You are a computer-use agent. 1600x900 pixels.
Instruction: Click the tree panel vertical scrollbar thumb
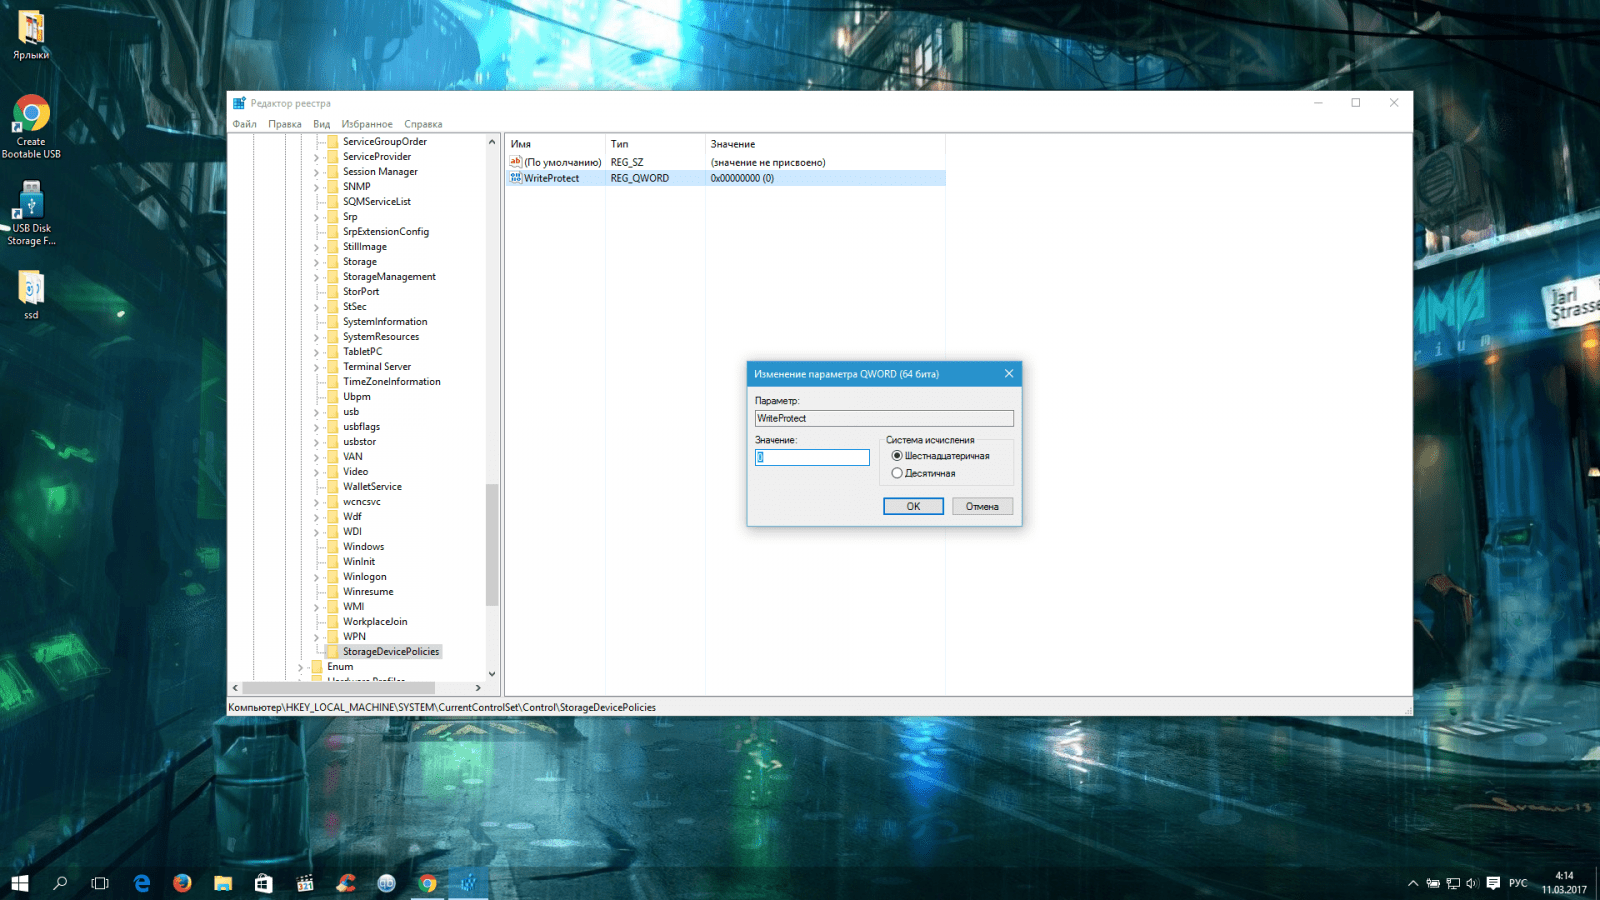click(x=491, y=545)
